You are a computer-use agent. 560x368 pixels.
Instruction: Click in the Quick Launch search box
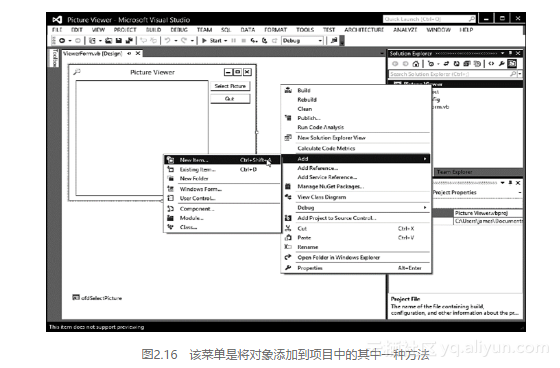430,19
